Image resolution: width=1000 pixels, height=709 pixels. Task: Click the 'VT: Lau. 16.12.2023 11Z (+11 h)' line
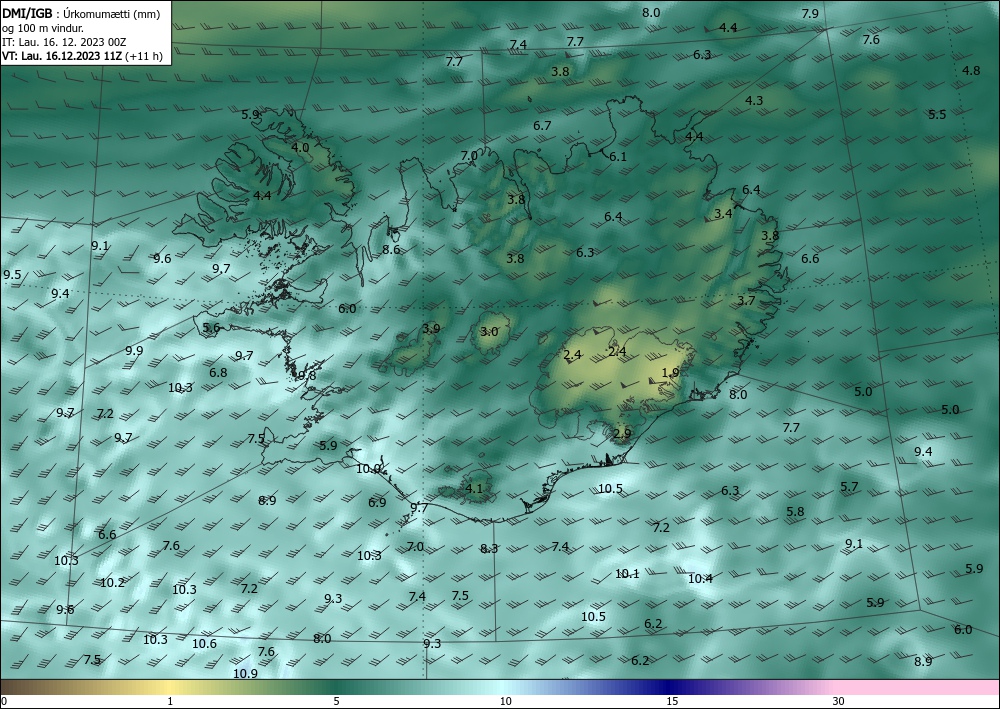point(82,56)
